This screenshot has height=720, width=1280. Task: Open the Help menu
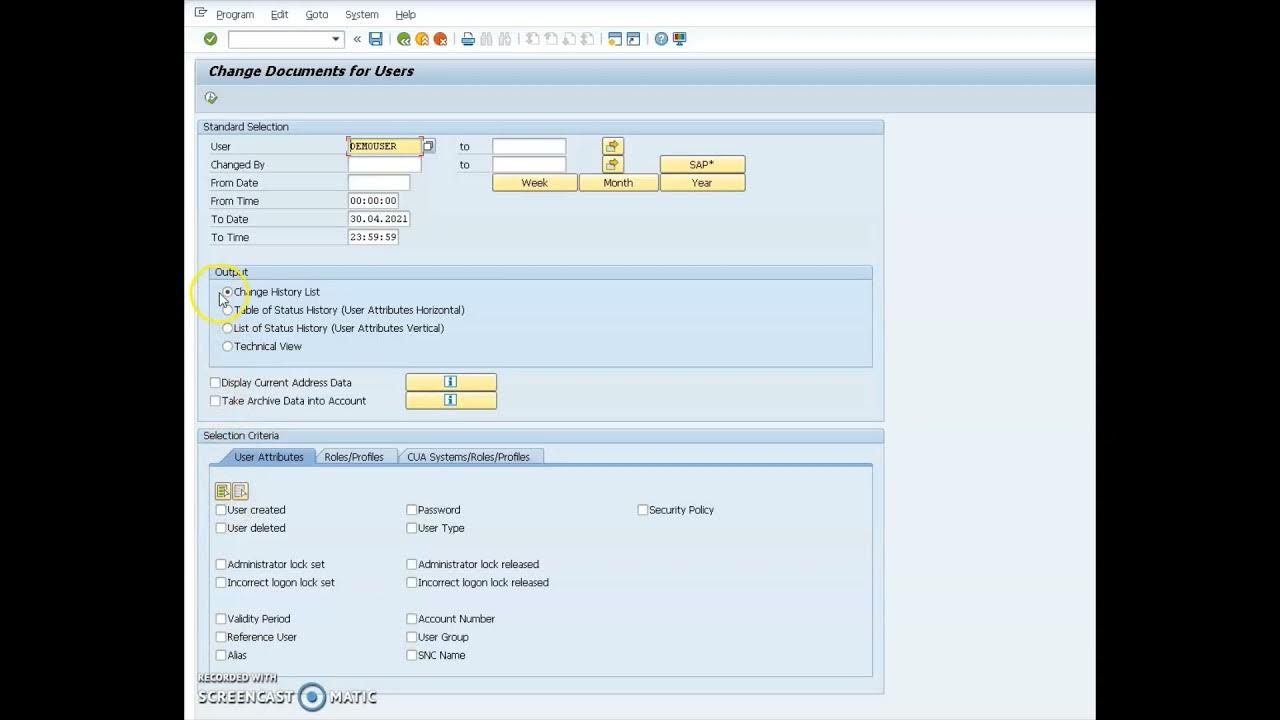click(x=405, y=15)
